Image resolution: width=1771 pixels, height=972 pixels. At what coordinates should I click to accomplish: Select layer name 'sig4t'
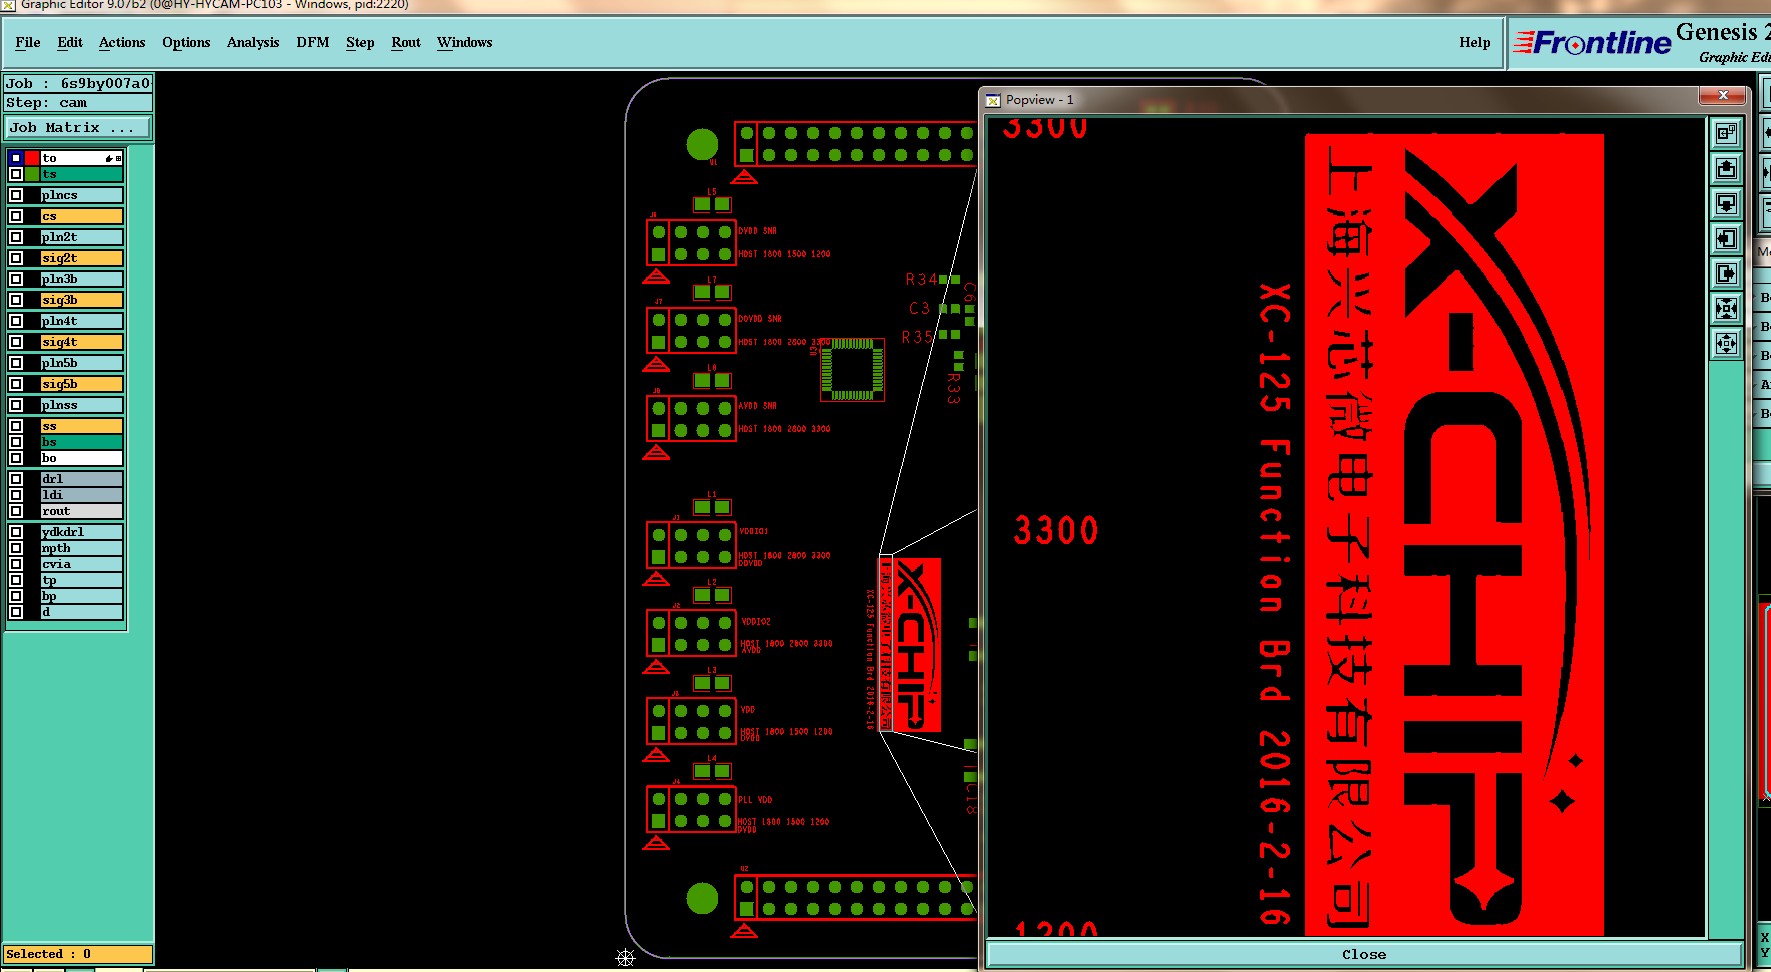coord(81,342)
